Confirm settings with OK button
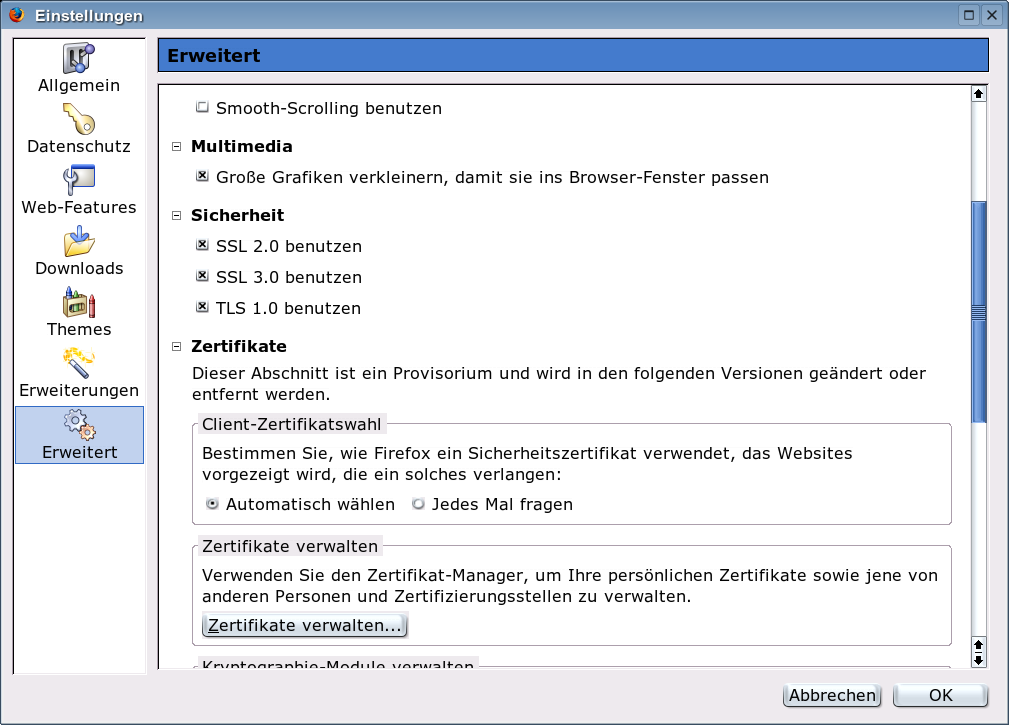1009x725 pixels. click(x=940, y=695)
